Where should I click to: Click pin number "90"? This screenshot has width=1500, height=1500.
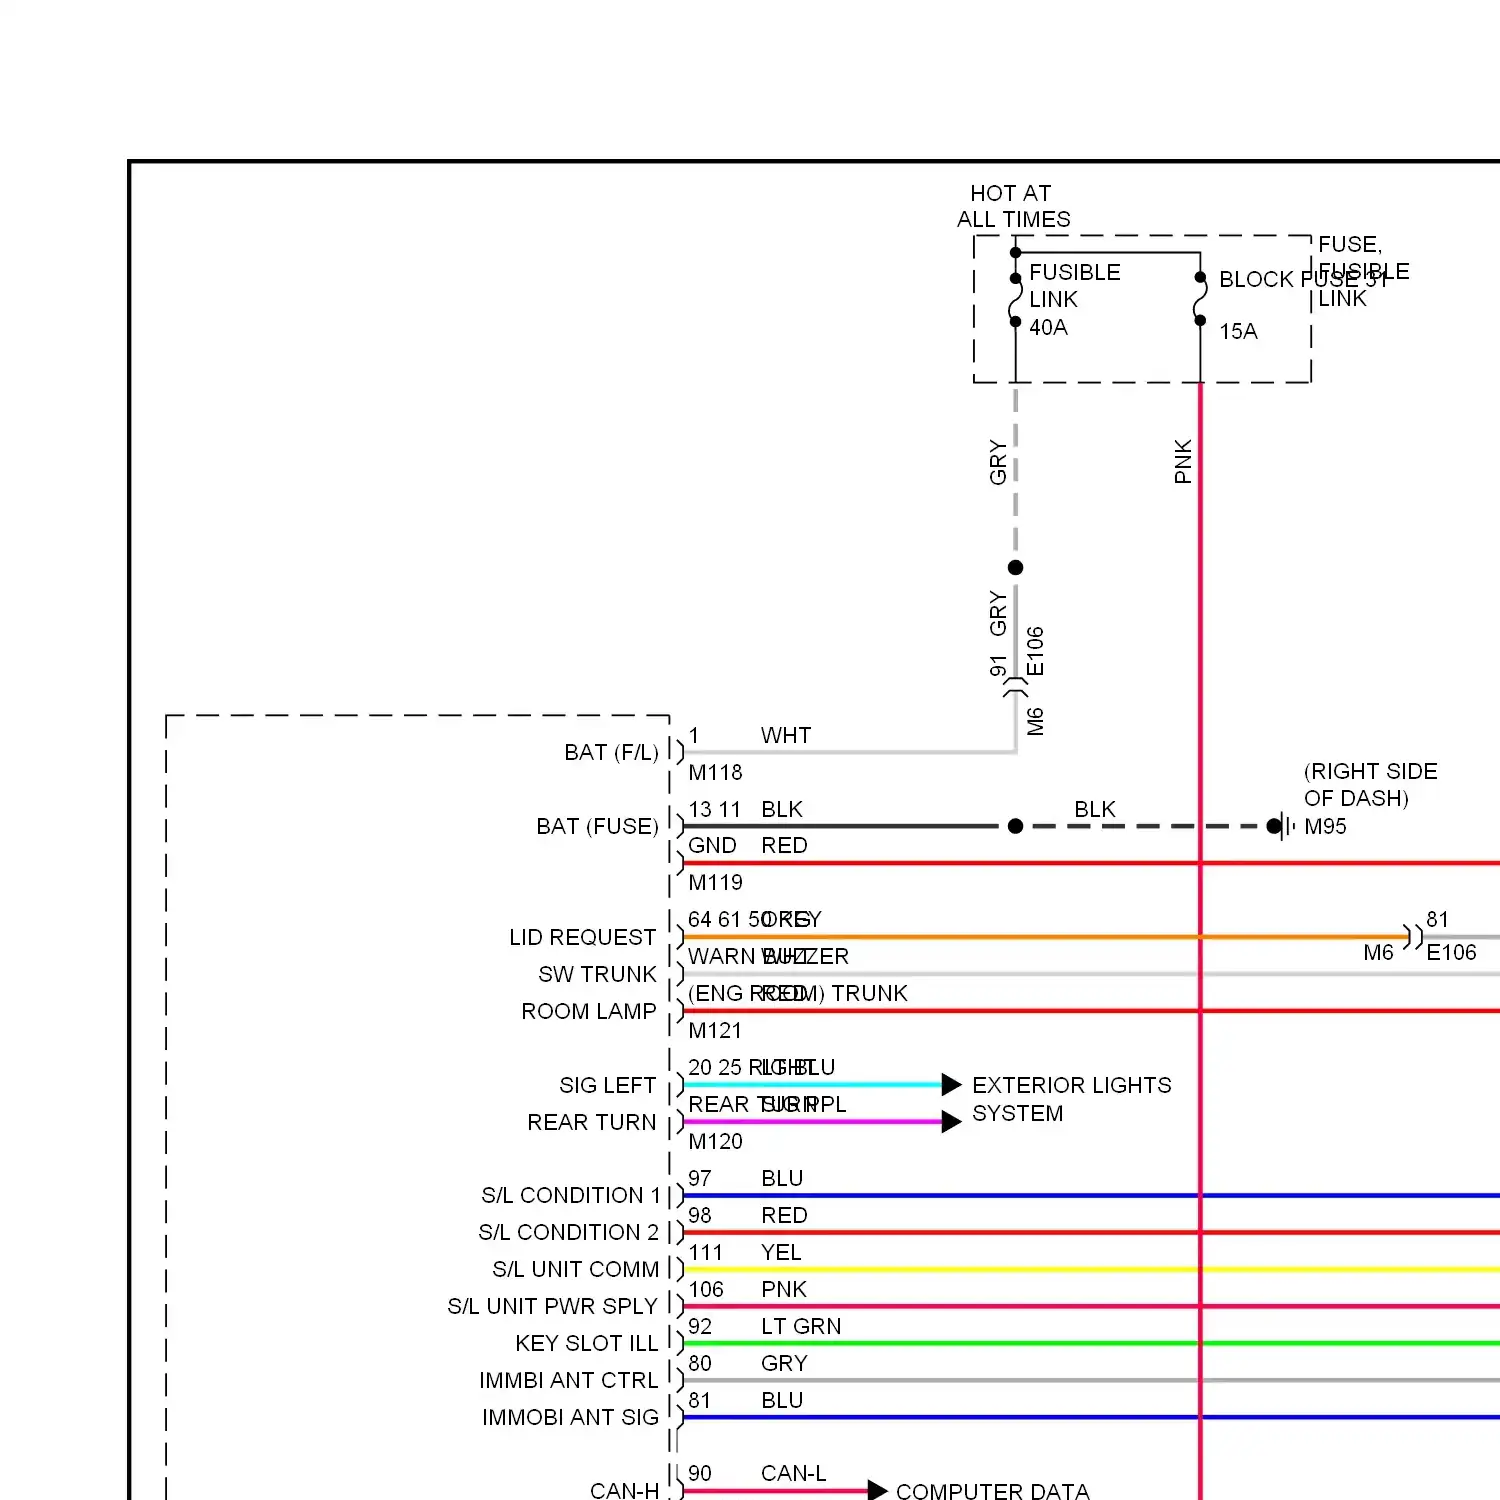700,1473
